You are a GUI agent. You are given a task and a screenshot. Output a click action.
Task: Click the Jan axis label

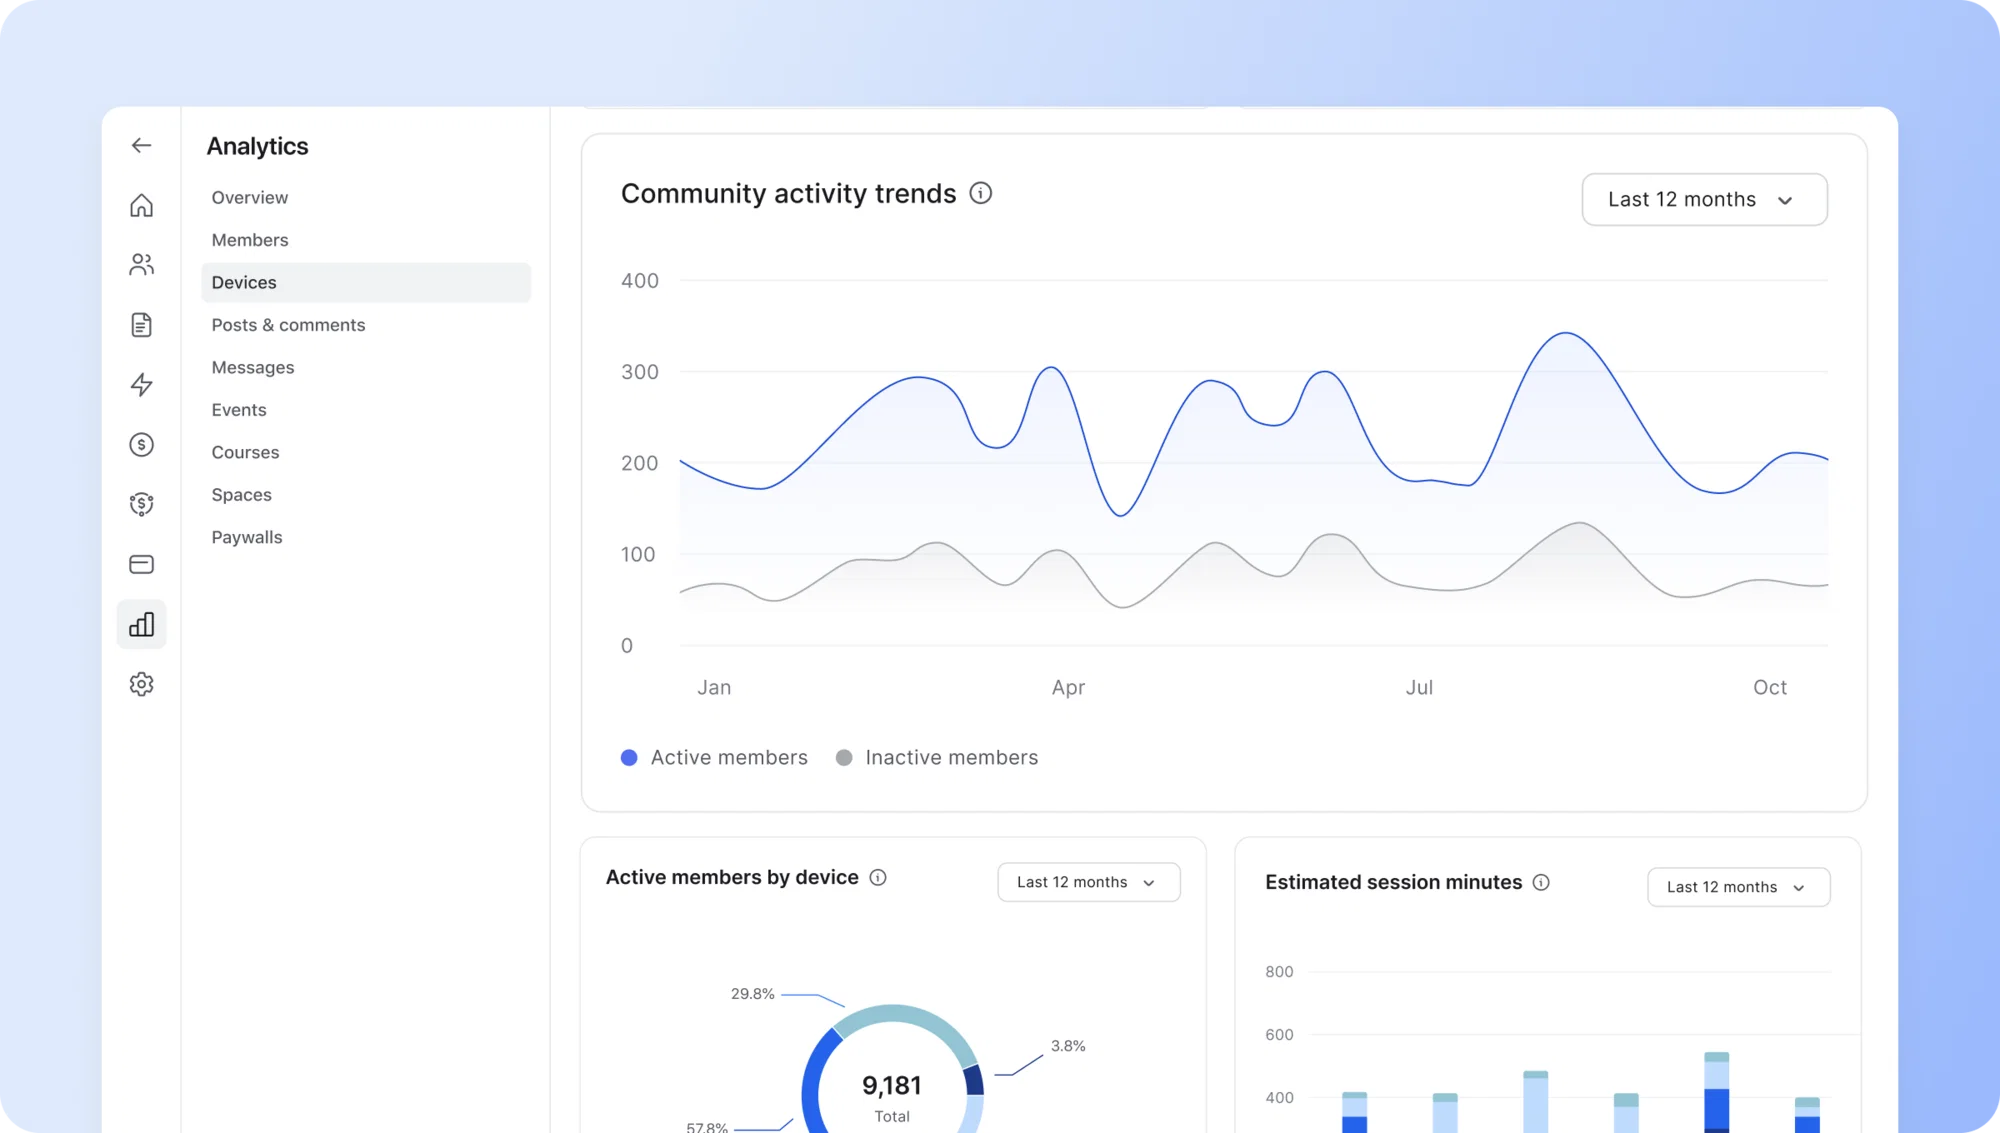point(714,687)
